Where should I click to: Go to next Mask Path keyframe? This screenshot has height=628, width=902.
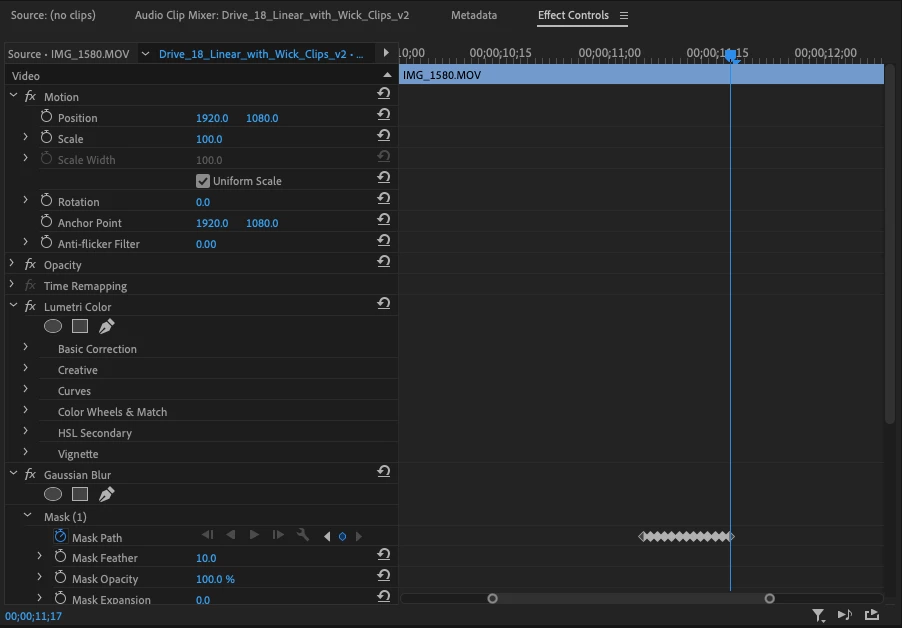[358, 537]
